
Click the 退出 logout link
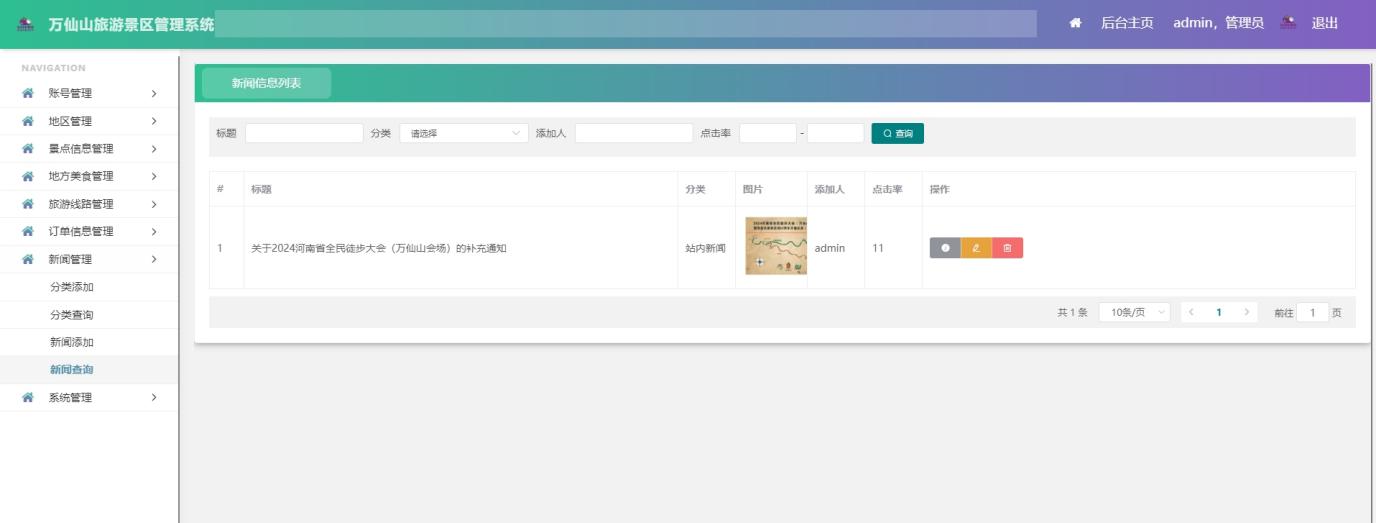1325,23
